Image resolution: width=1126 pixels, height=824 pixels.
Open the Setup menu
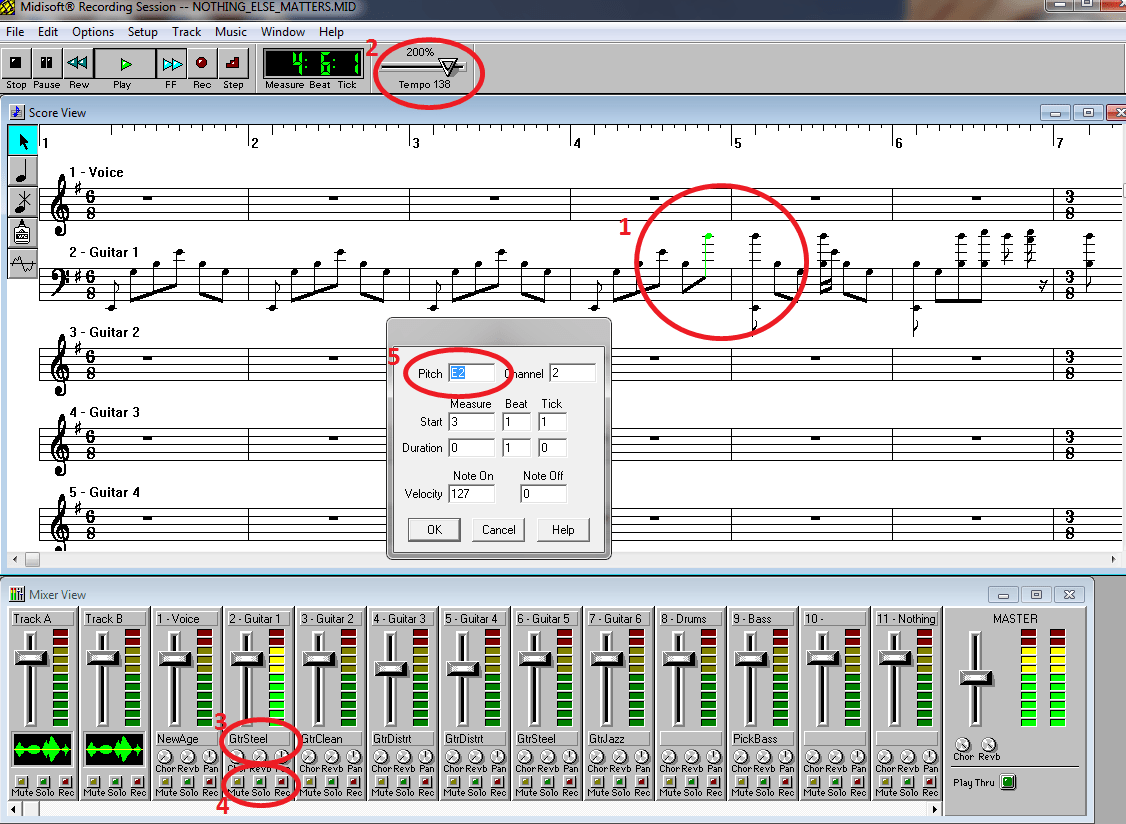142,32
